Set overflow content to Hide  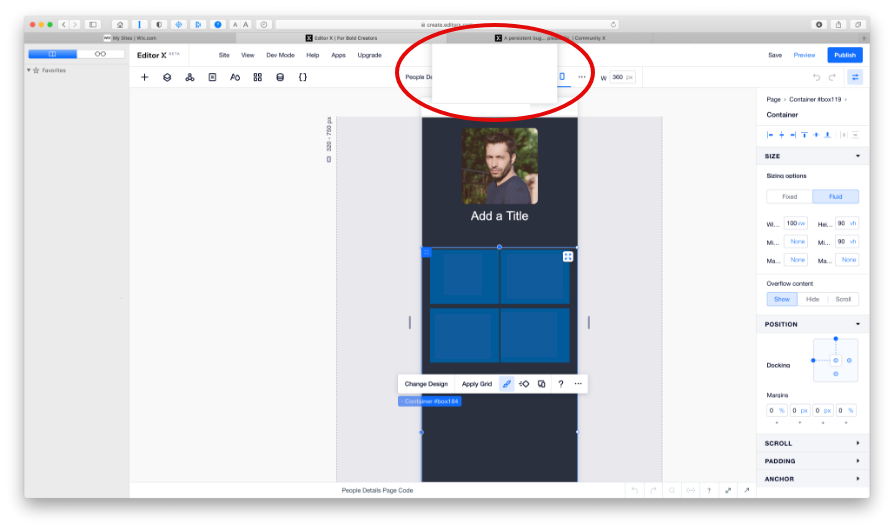point(812,299)
